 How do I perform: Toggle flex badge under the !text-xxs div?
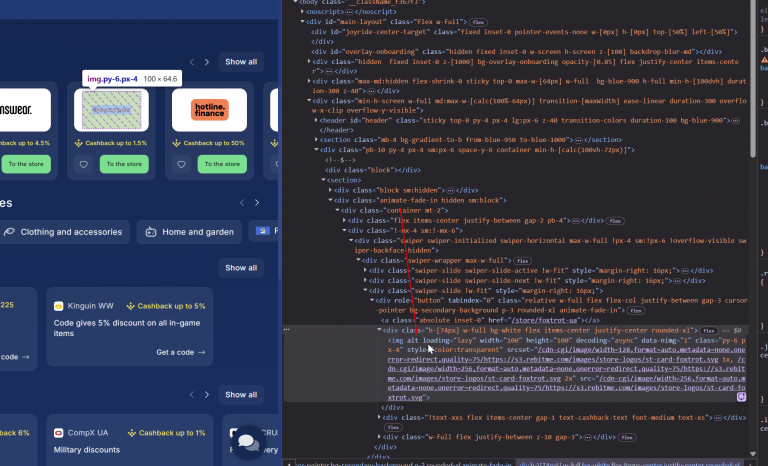393,427
